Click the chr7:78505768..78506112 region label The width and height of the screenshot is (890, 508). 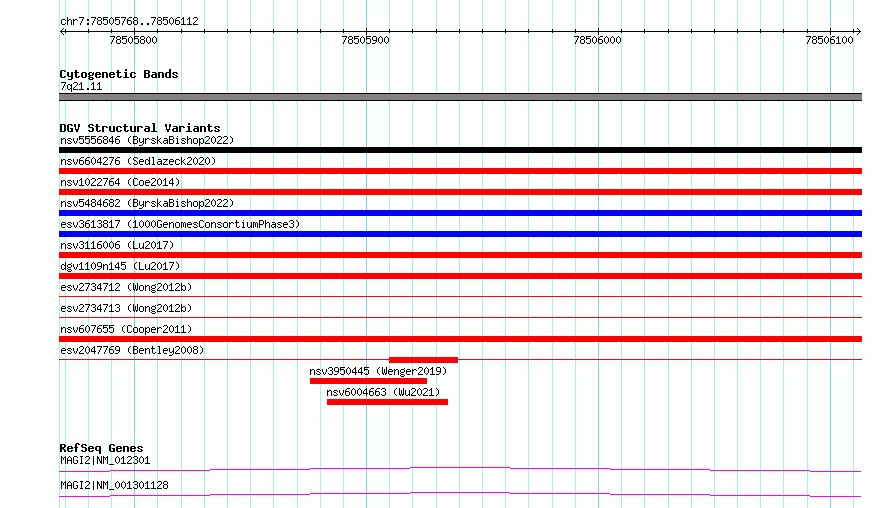(x=129, y=21)
